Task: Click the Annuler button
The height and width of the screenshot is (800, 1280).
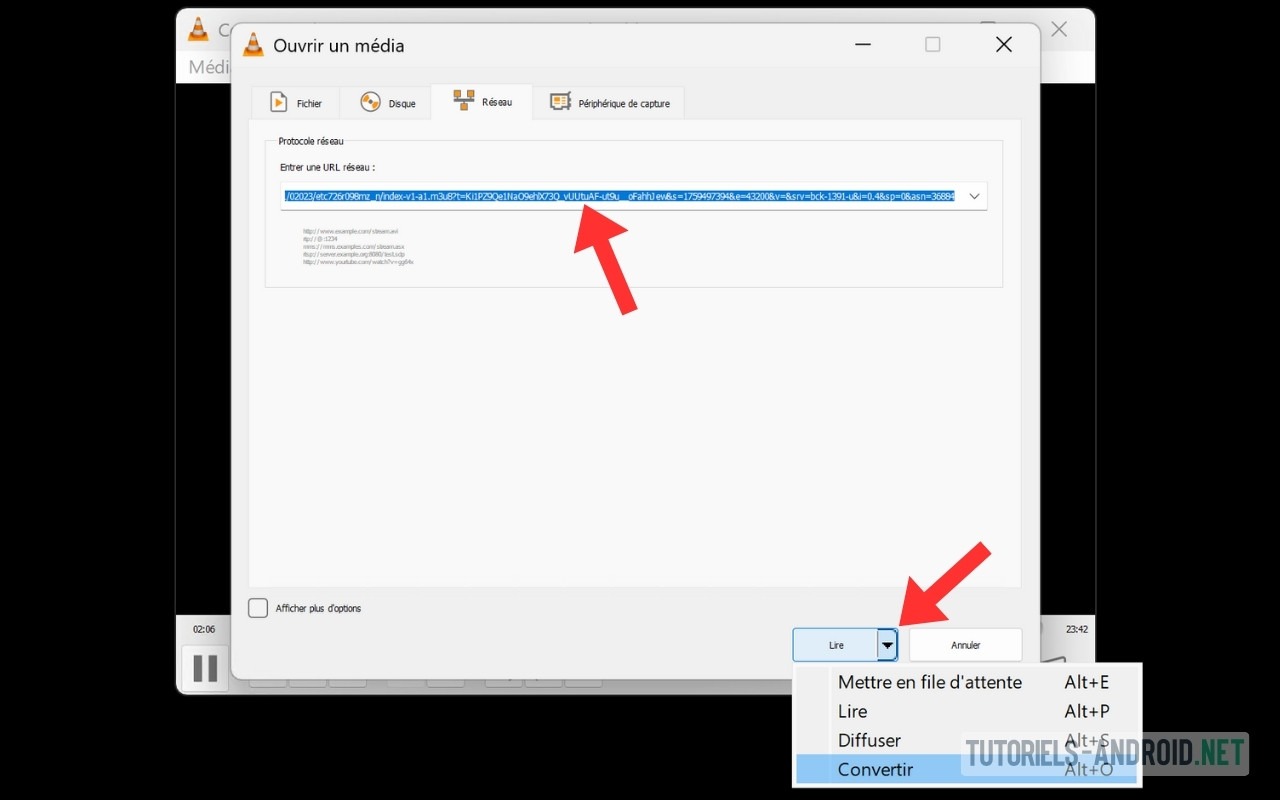Action: [x=965, y=645]
